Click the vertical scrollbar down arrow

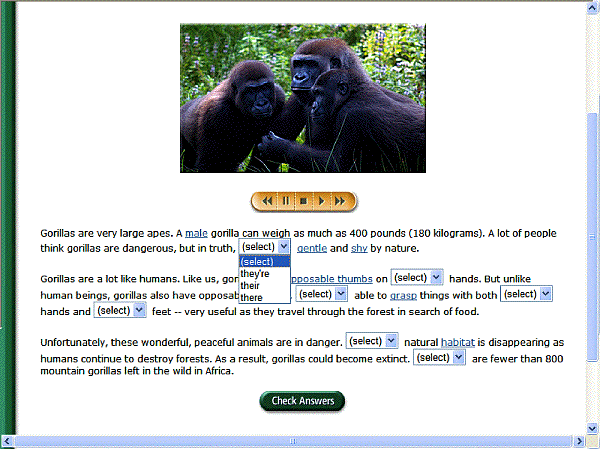pyautogui.click(x=592, y=428)
